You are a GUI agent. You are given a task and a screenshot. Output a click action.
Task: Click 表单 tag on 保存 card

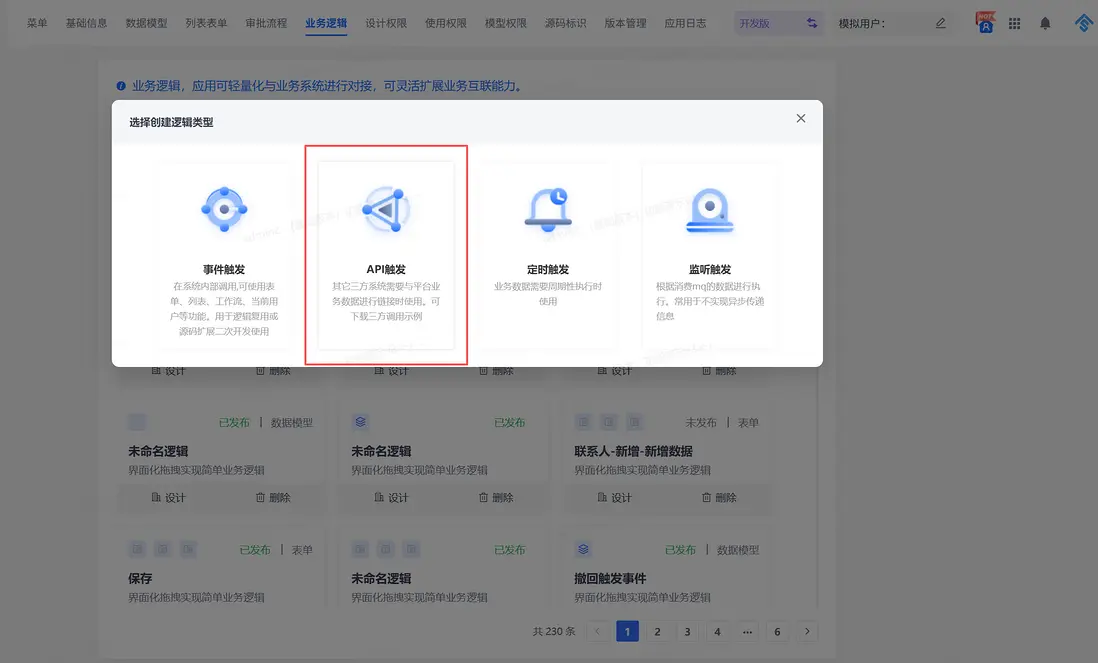tap(303, 550)
